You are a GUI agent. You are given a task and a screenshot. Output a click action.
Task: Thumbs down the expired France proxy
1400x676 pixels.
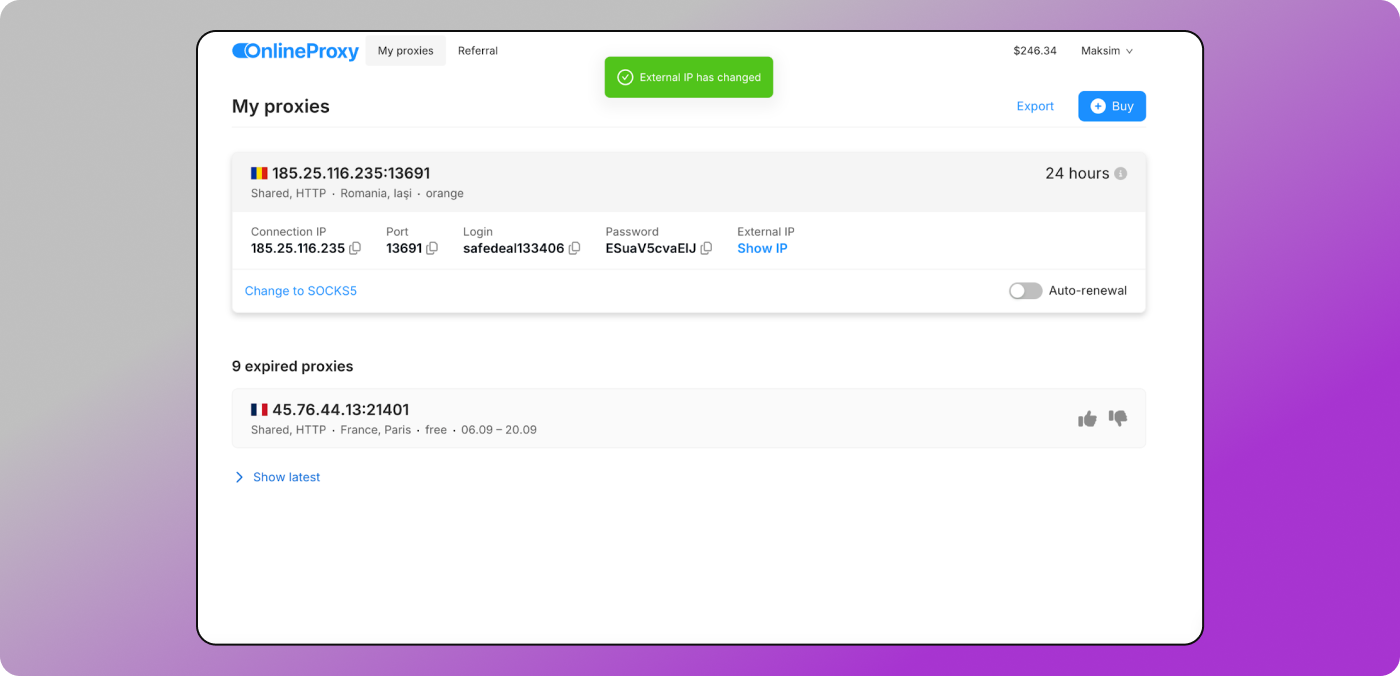tap(1118, 418)
